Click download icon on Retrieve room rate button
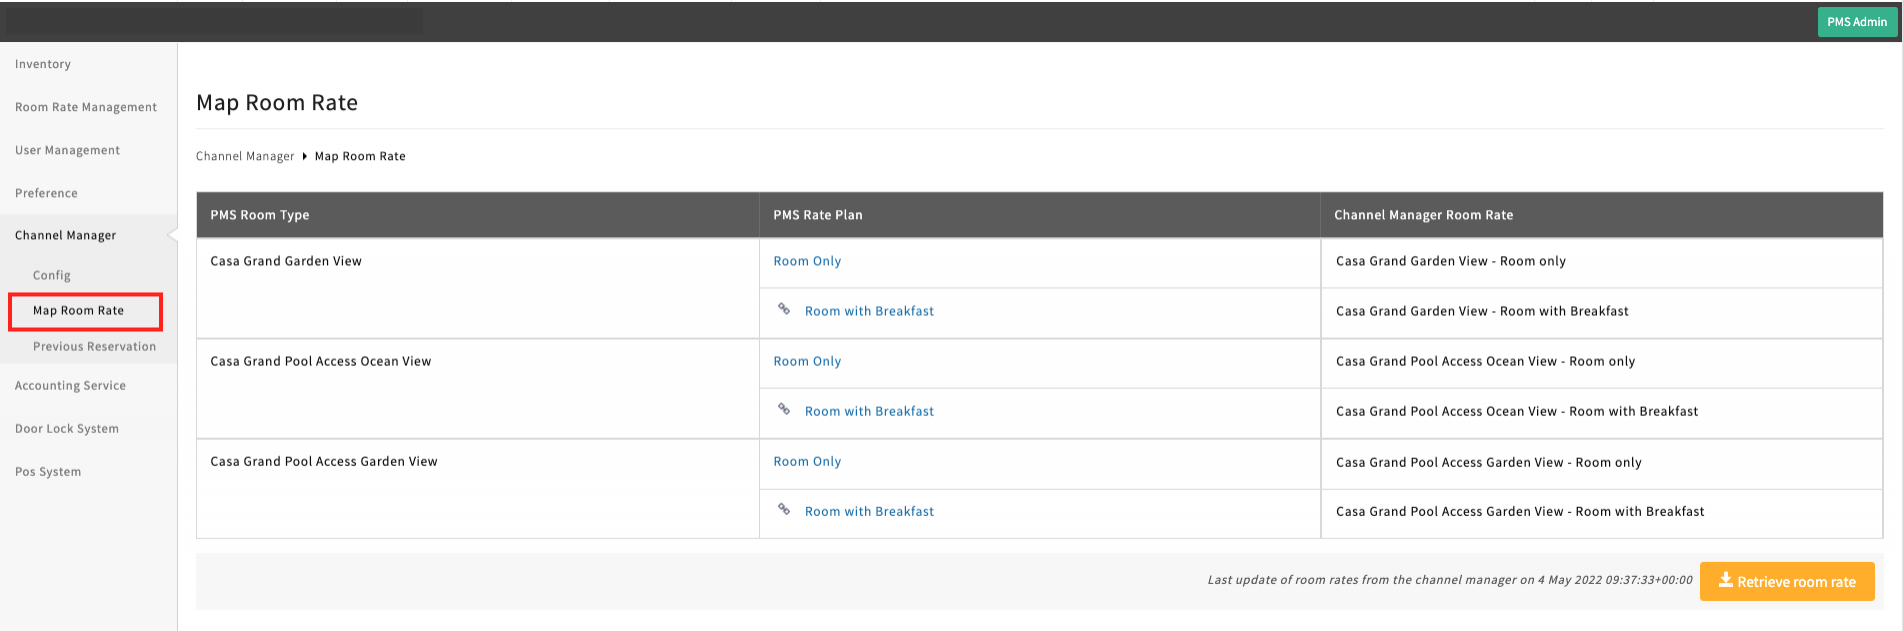The width and height of the screenshot is (1903, 631). tap(1725, 580)
